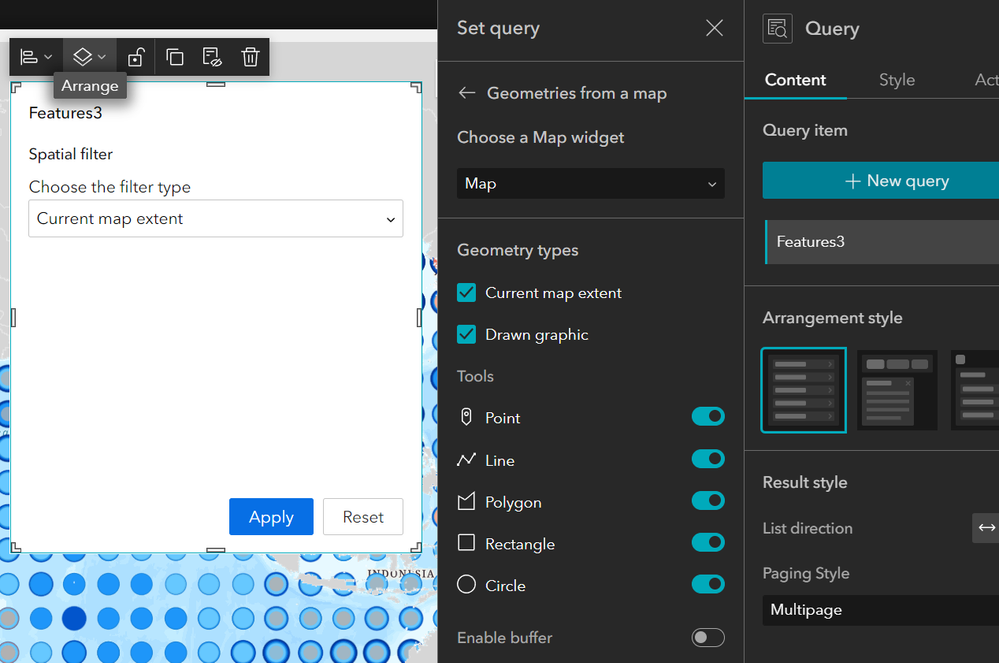Toggle the Point tool switch

[708, 417]
